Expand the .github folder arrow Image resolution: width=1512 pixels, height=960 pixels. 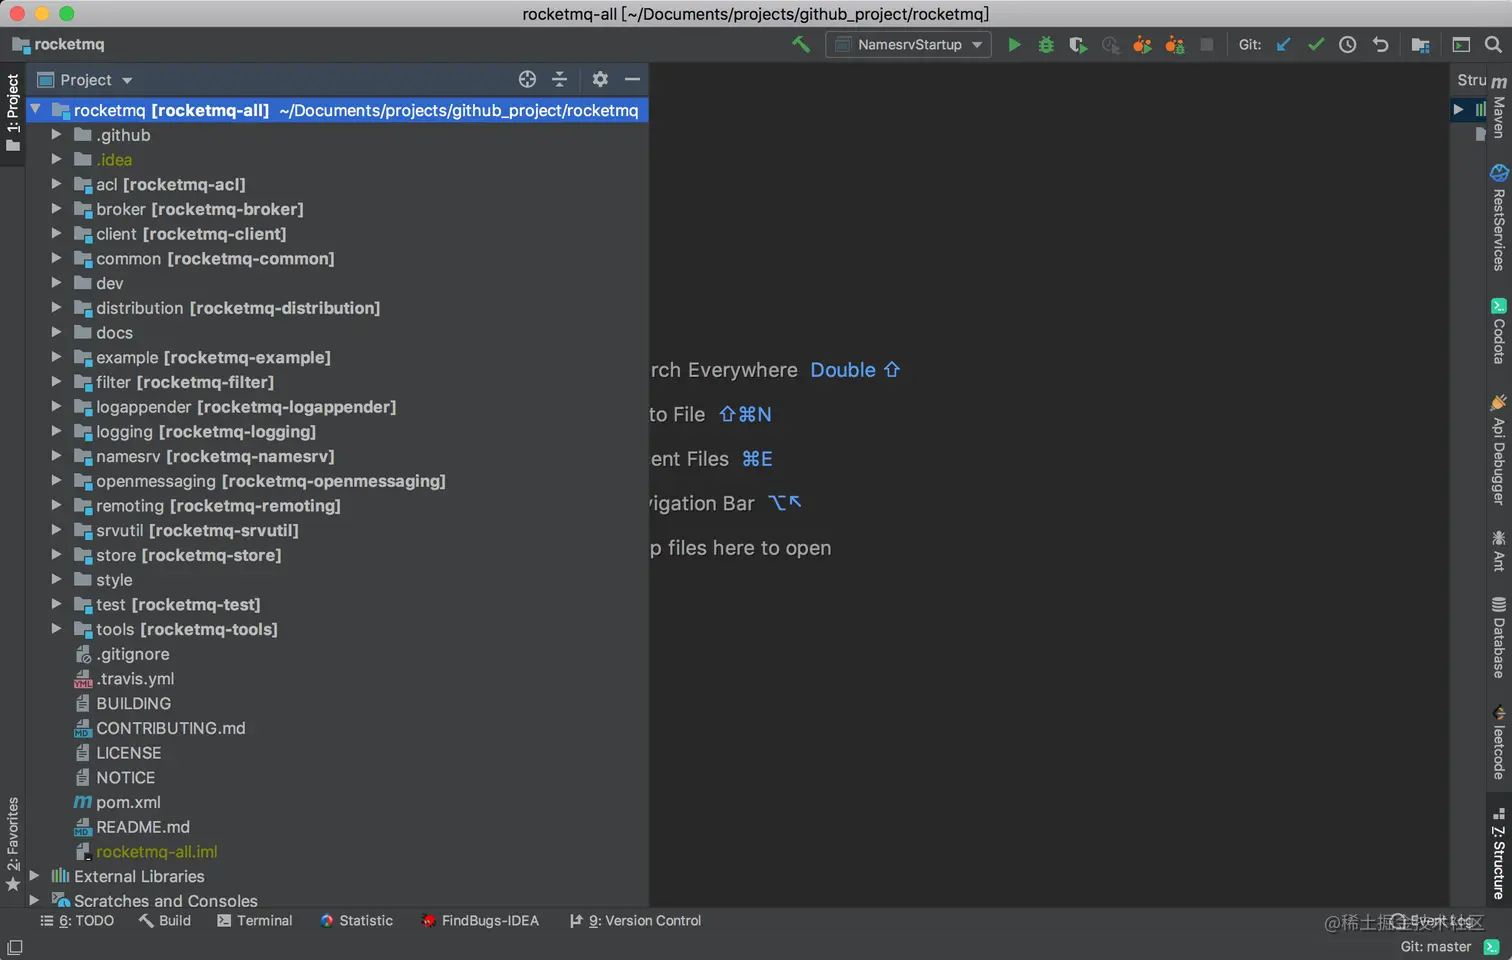click(x=57, y=134)
